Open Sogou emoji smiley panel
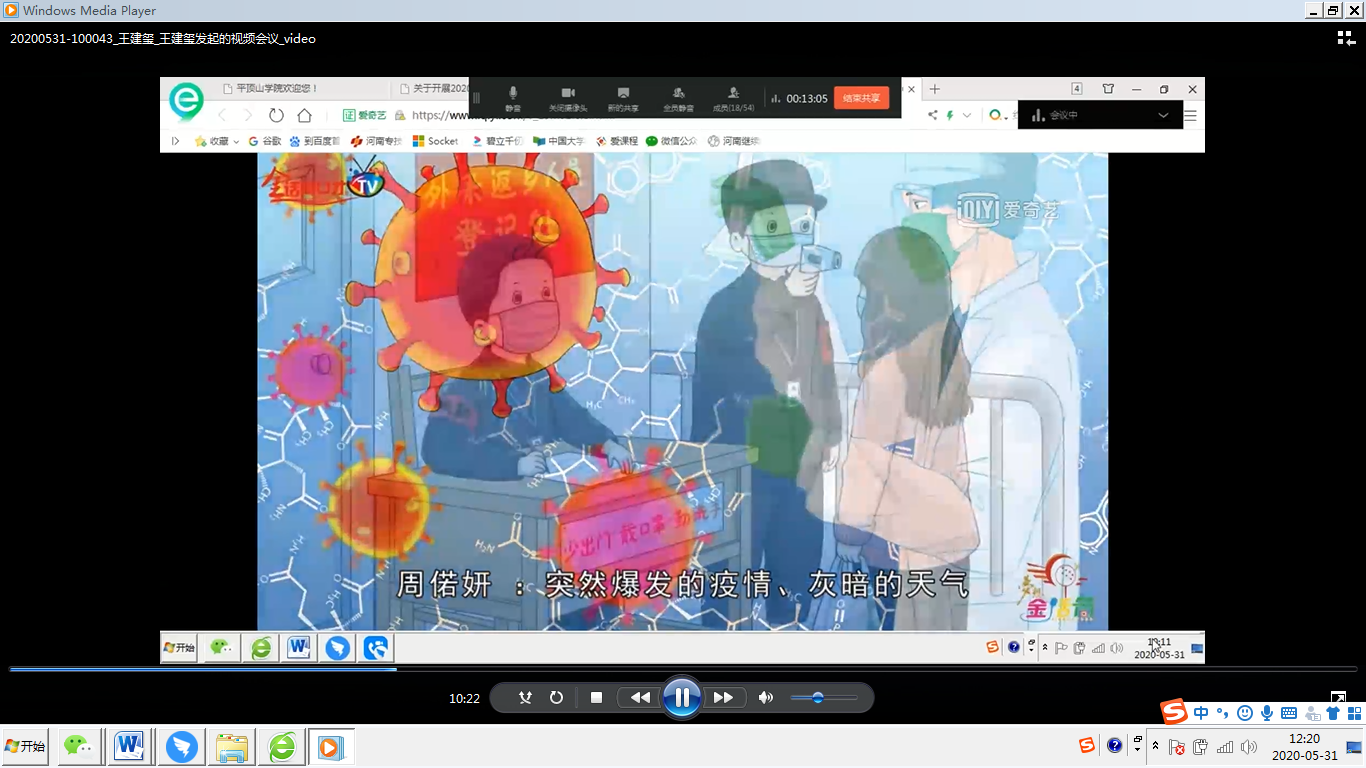1366x768 pixels. [1245, 713]
